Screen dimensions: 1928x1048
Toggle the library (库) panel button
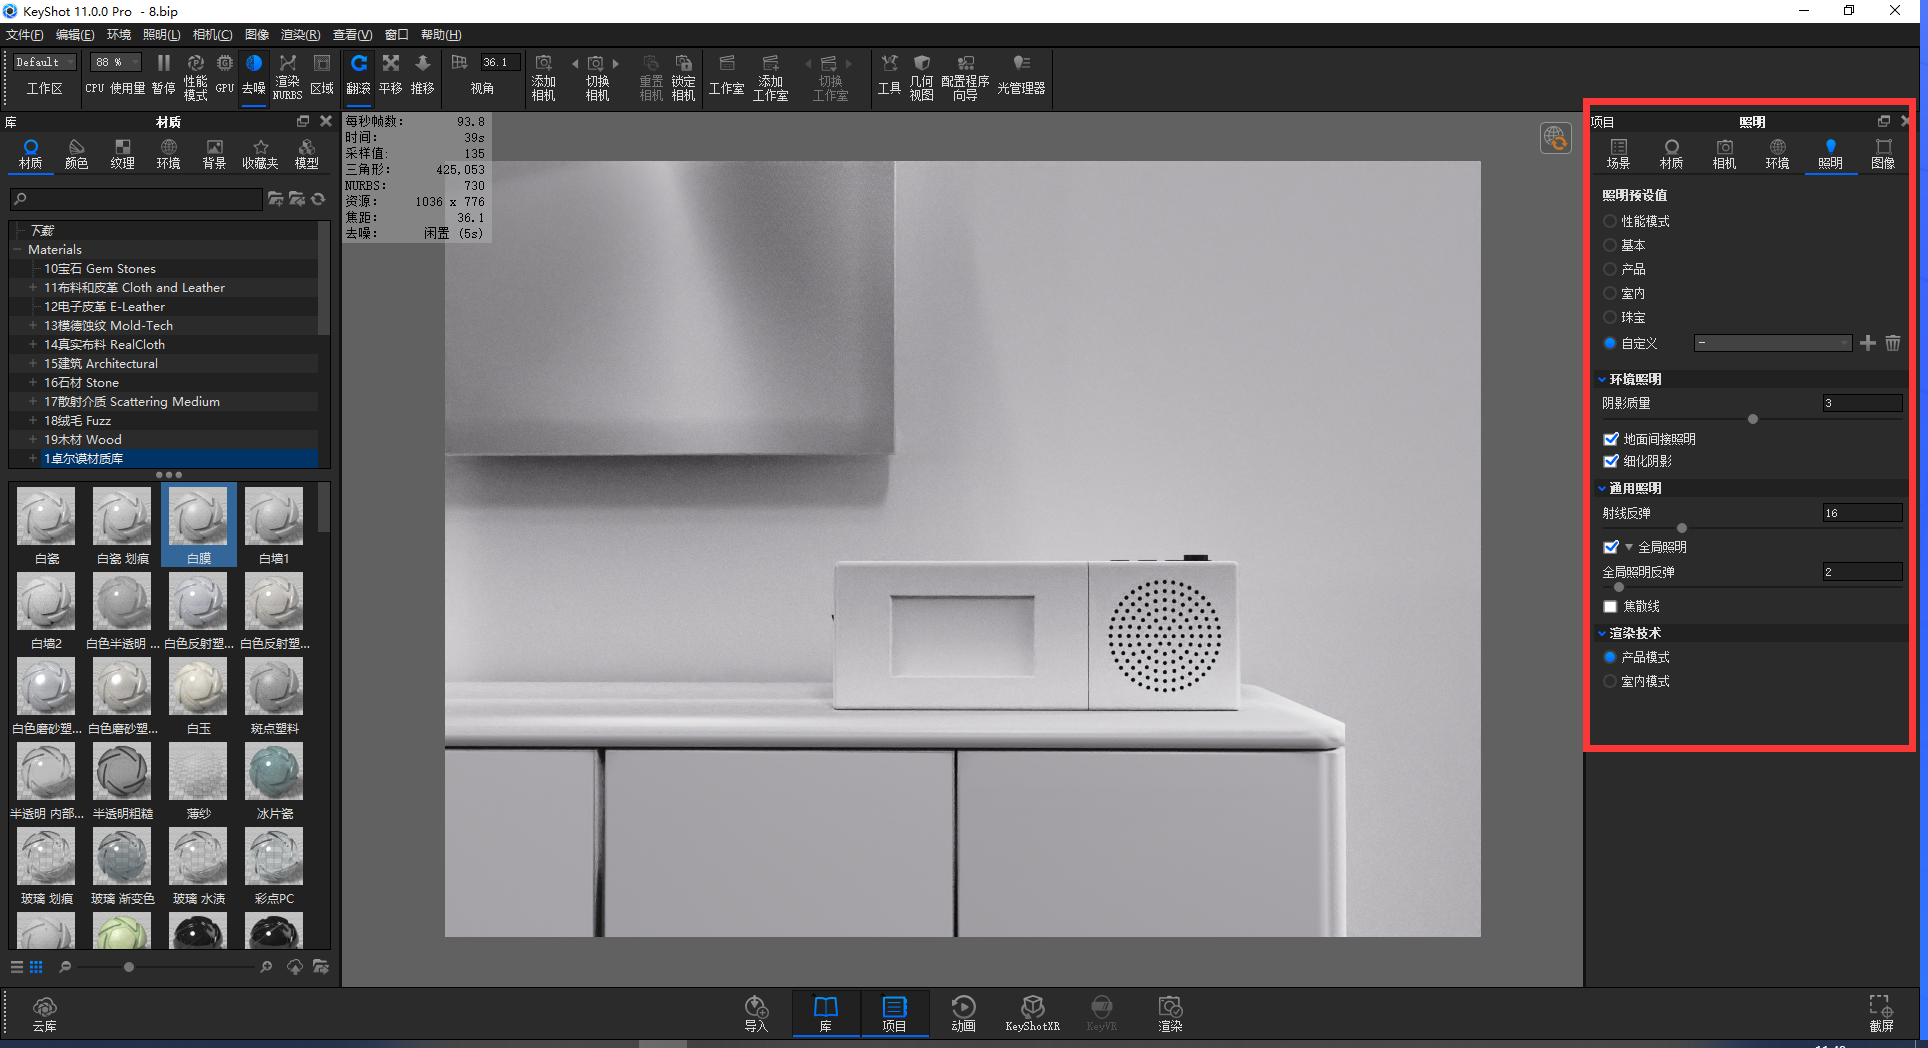[826, 1013]
